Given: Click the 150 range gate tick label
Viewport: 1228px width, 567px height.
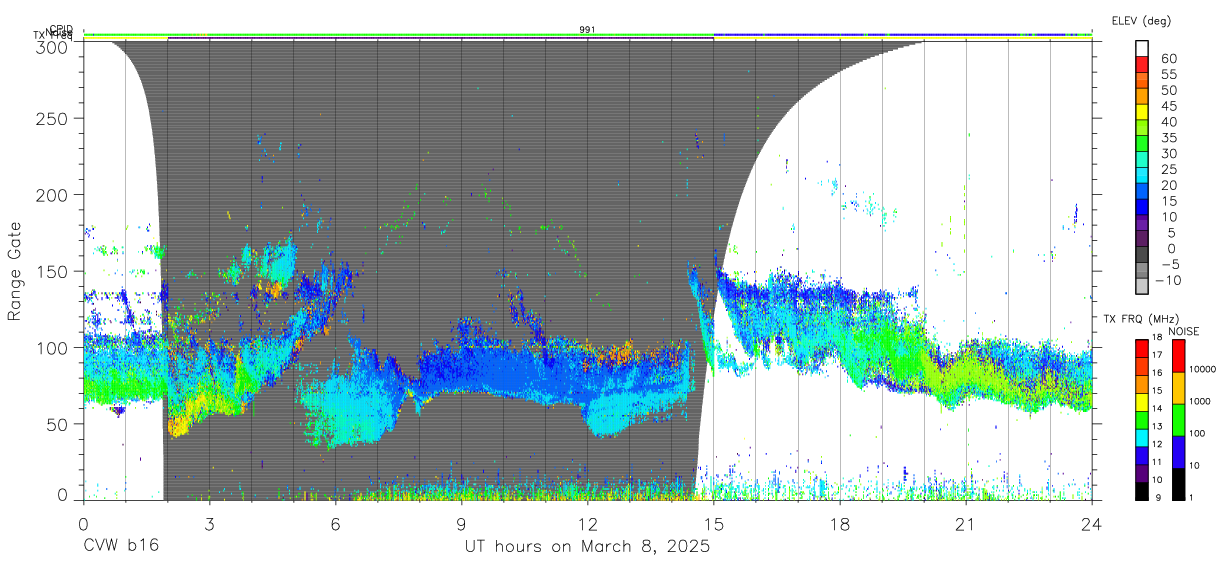Looking at the screenshot, I should tap(54, 271).
